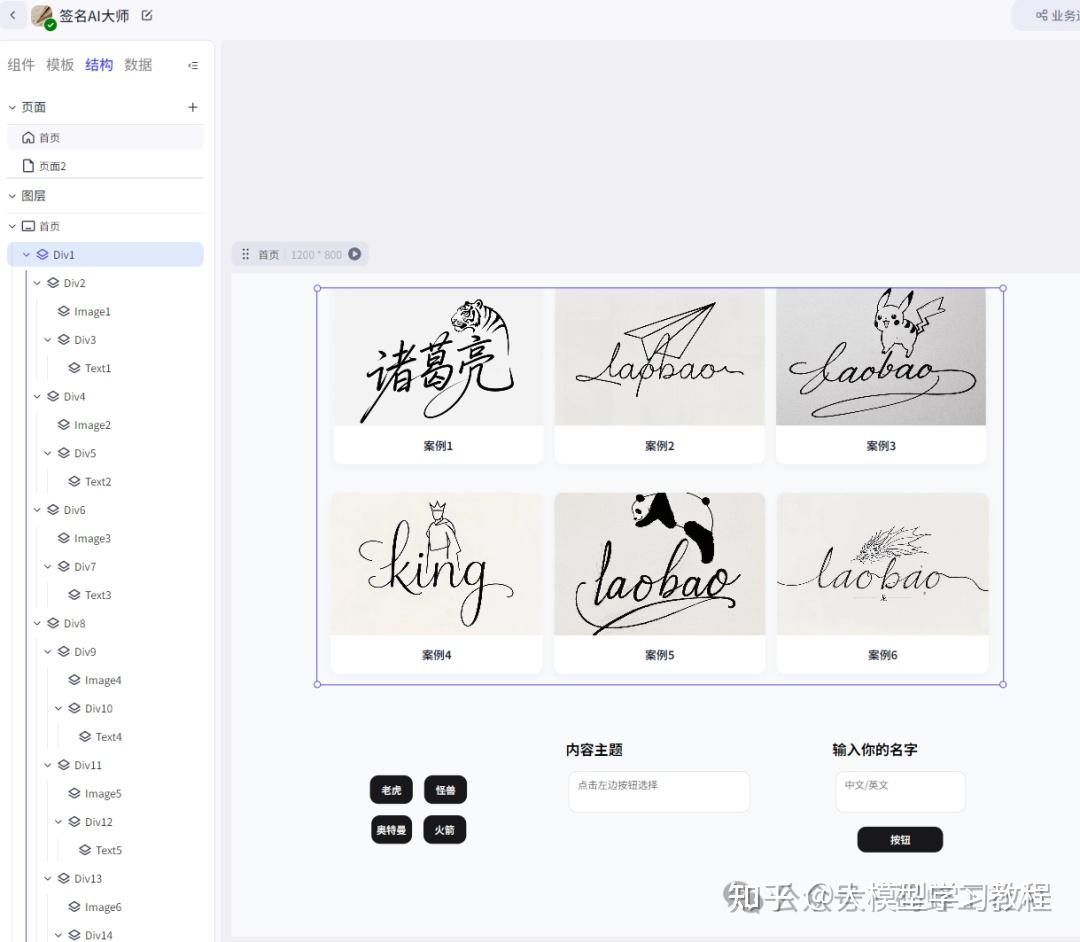This screenshot has width=1080, height=942.
Task: Click the layer icon of Image3
Action: 64,538
